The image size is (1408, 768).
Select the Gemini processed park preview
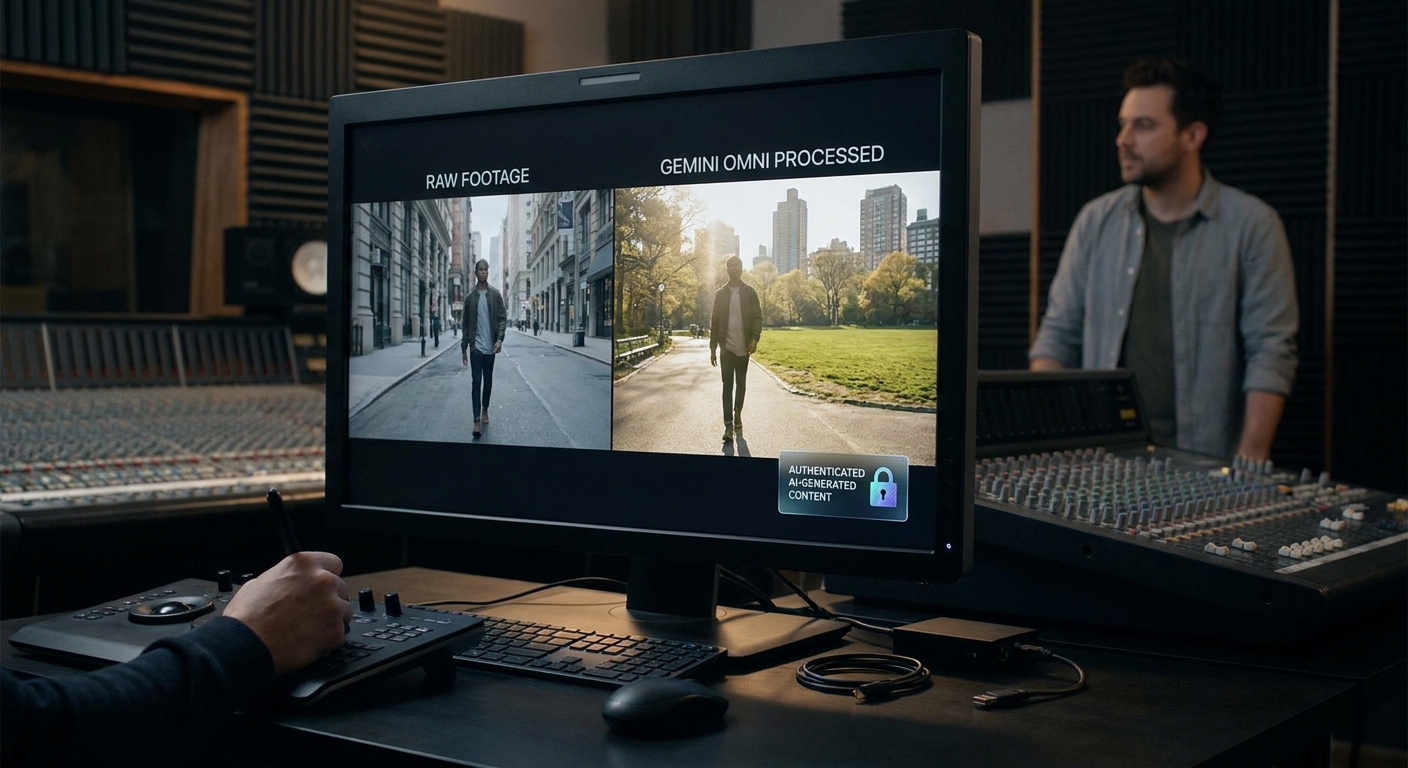pos(776,318)
